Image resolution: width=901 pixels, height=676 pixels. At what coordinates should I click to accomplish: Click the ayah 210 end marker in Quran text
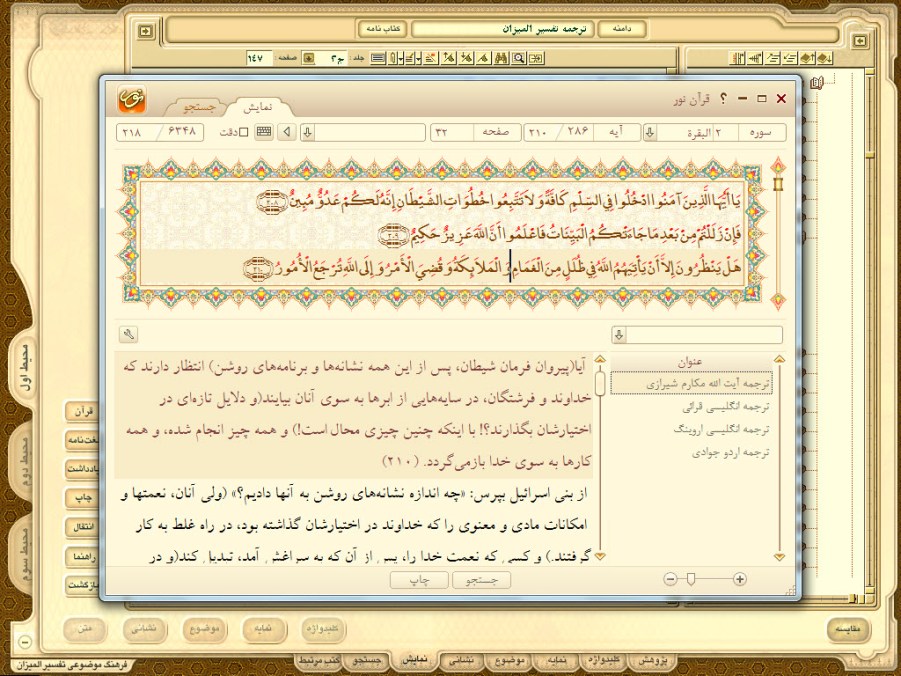pyautogui.click(x=258, y=268)
